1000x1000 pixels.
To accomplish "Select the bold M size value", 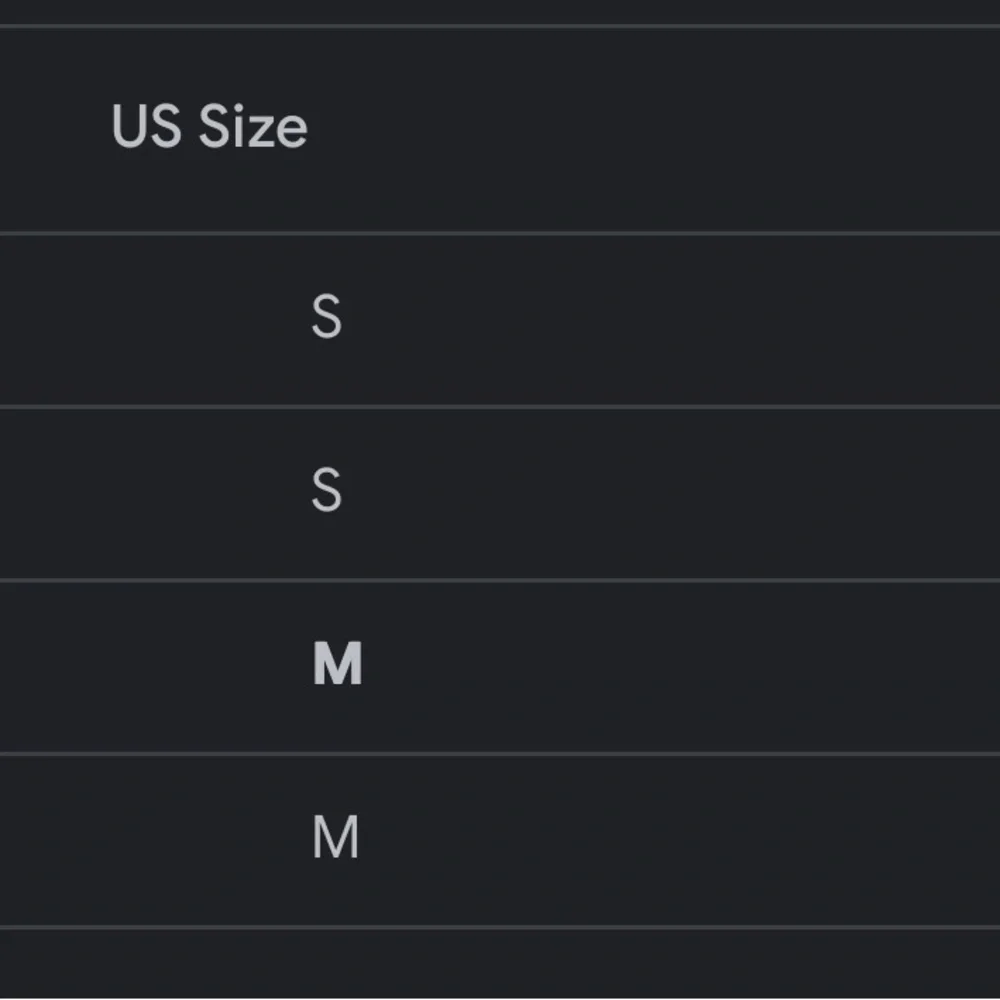I will tap(337, 665).
